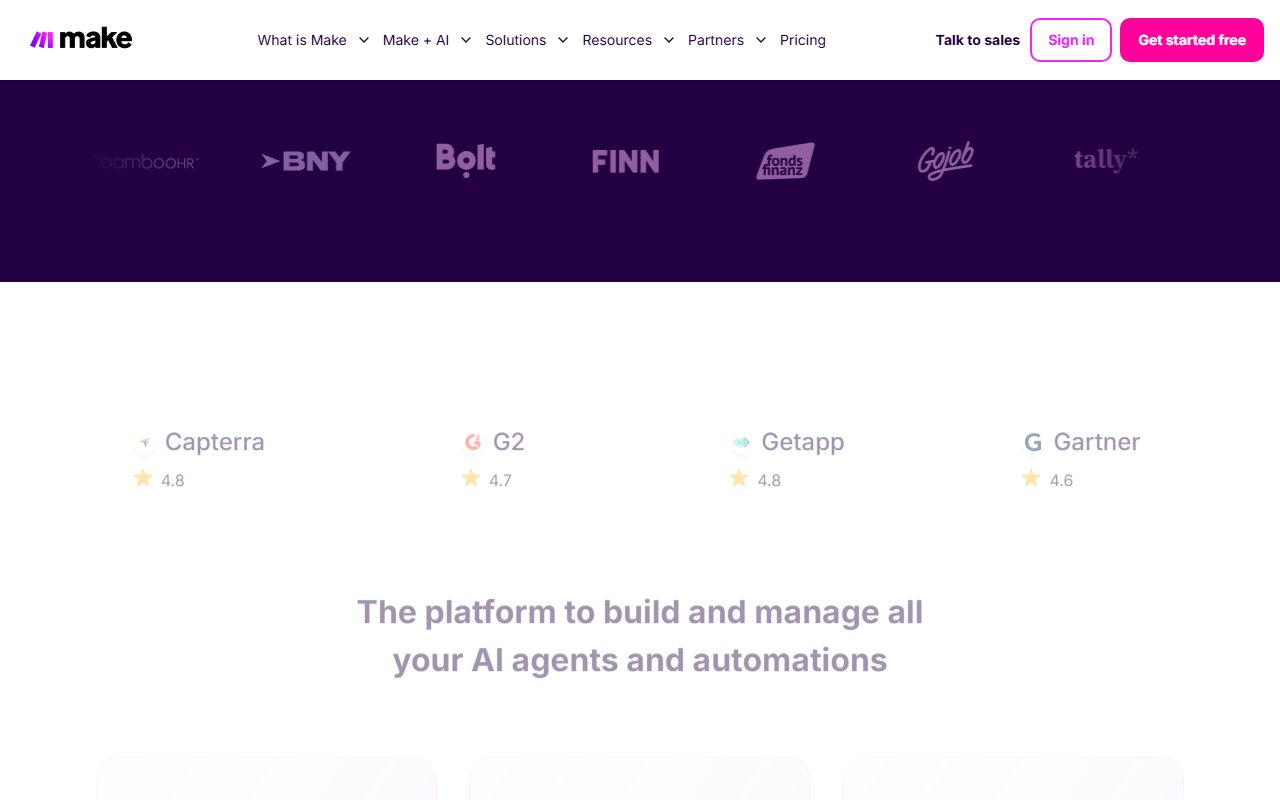
Task: Open the Solutions menu
Action: tap(516, 40)
